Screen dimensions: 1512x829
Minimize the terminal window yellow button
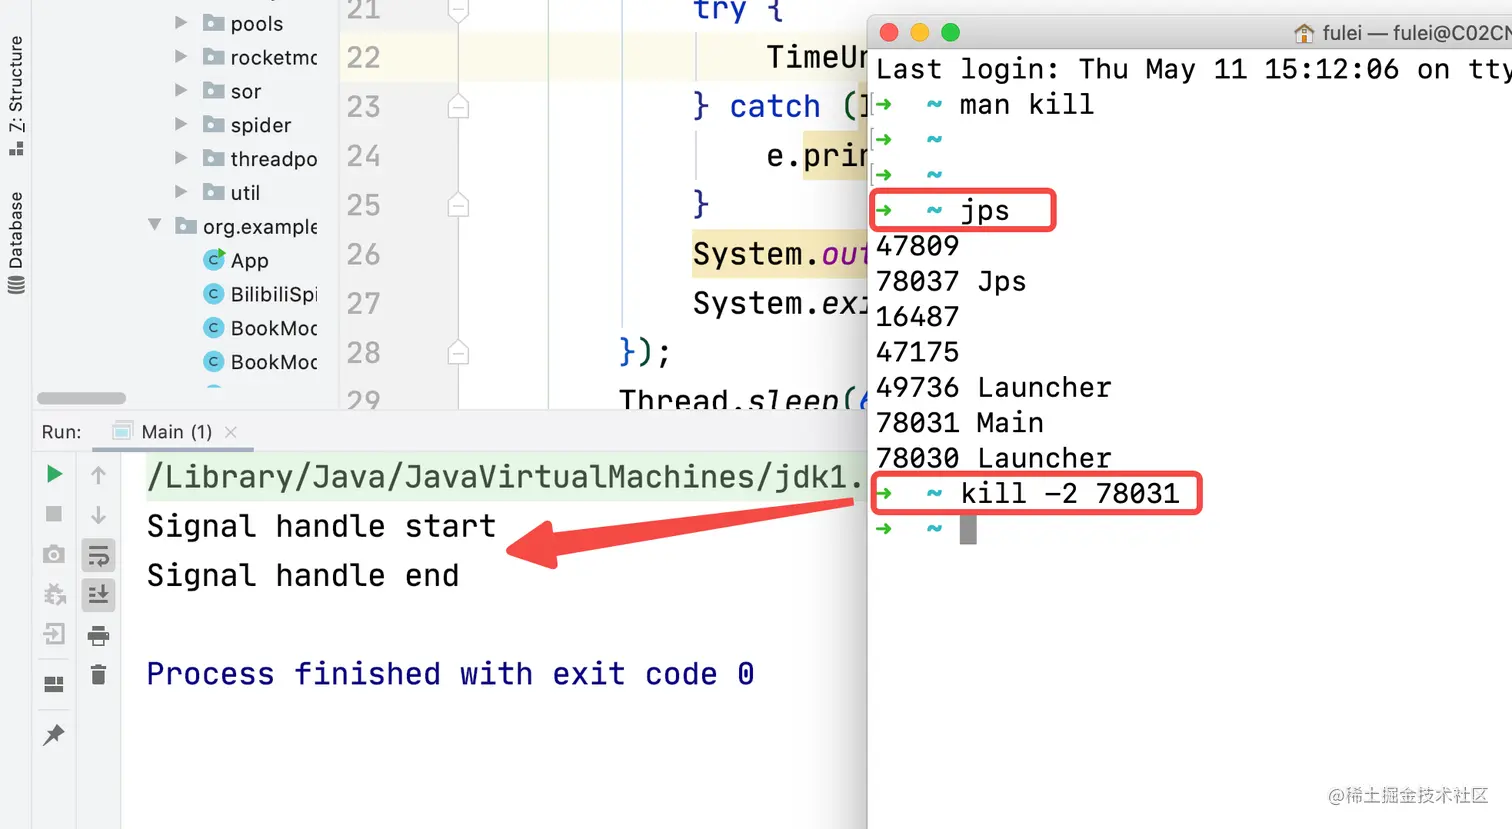point(920,33)
